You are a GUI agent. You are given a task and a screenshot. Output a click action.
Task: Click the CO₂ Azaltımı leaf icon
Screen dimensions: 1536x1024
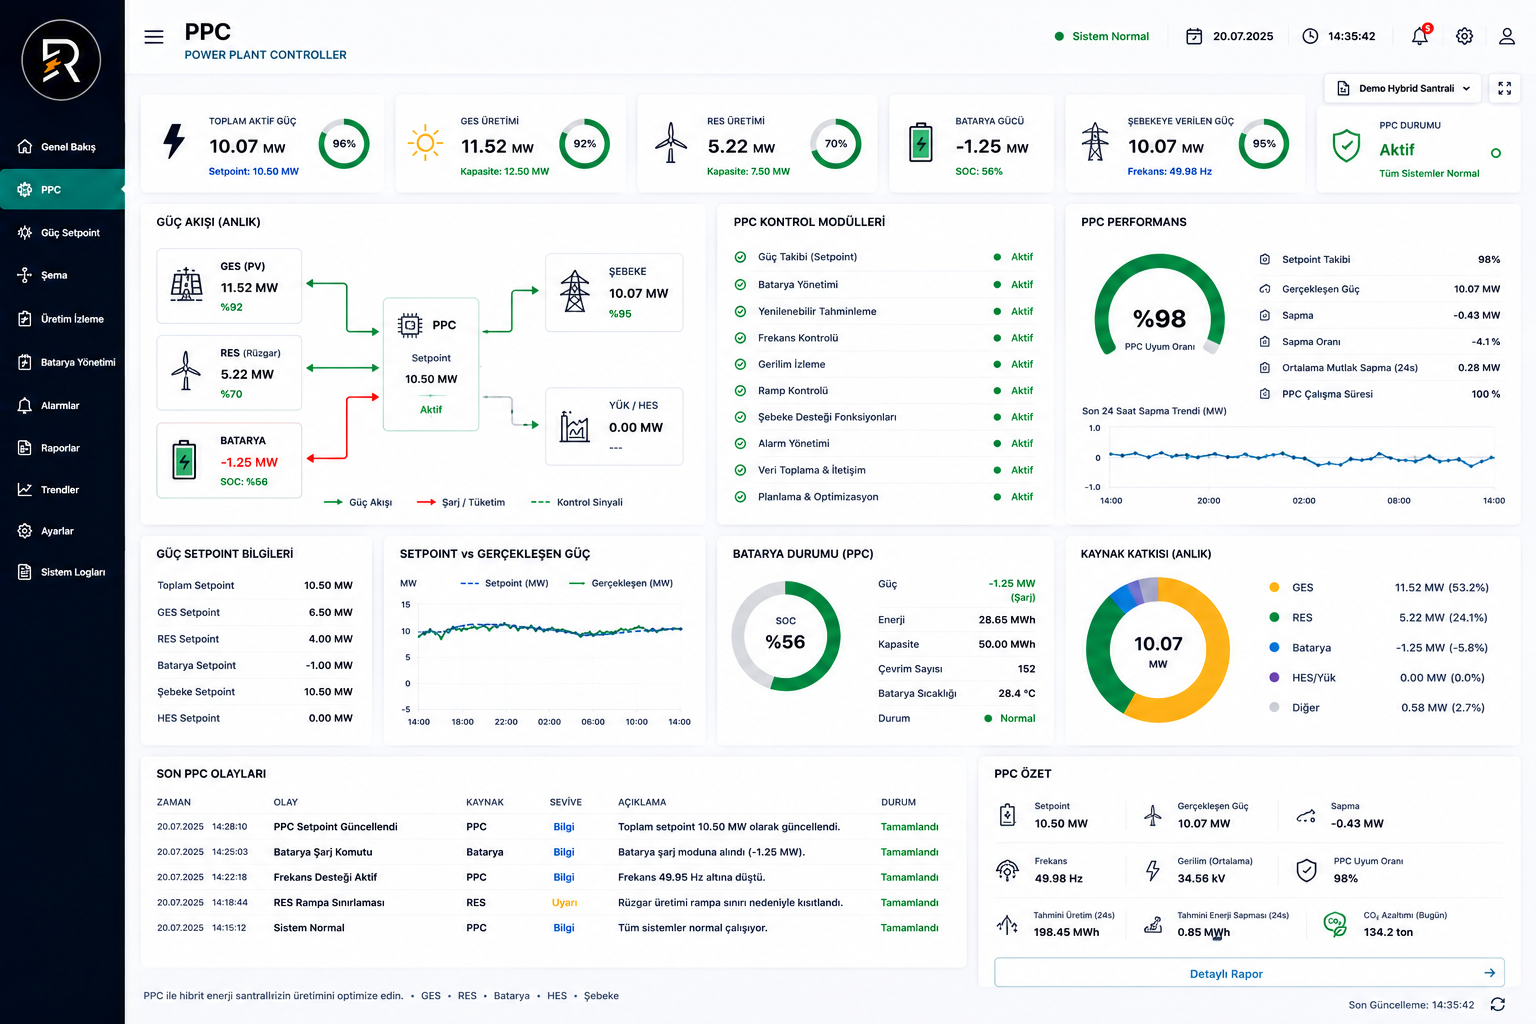click(1335, 924)
